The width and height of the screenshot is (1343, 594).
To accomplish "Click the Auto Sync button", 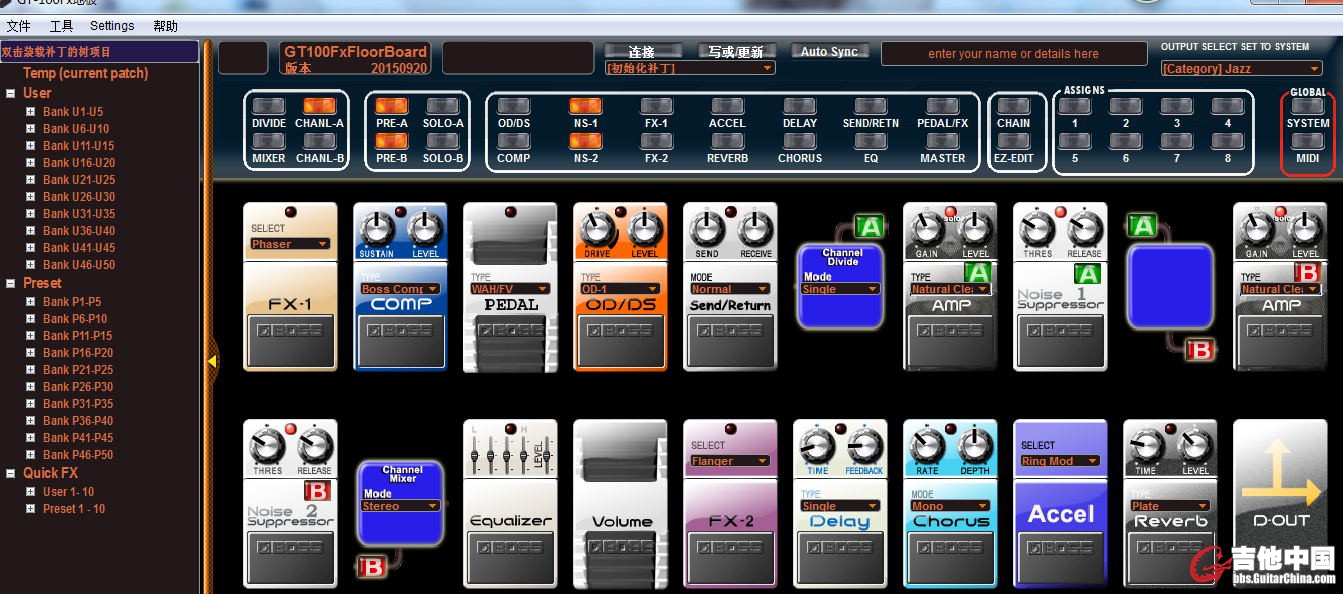I will pos(829,51).
